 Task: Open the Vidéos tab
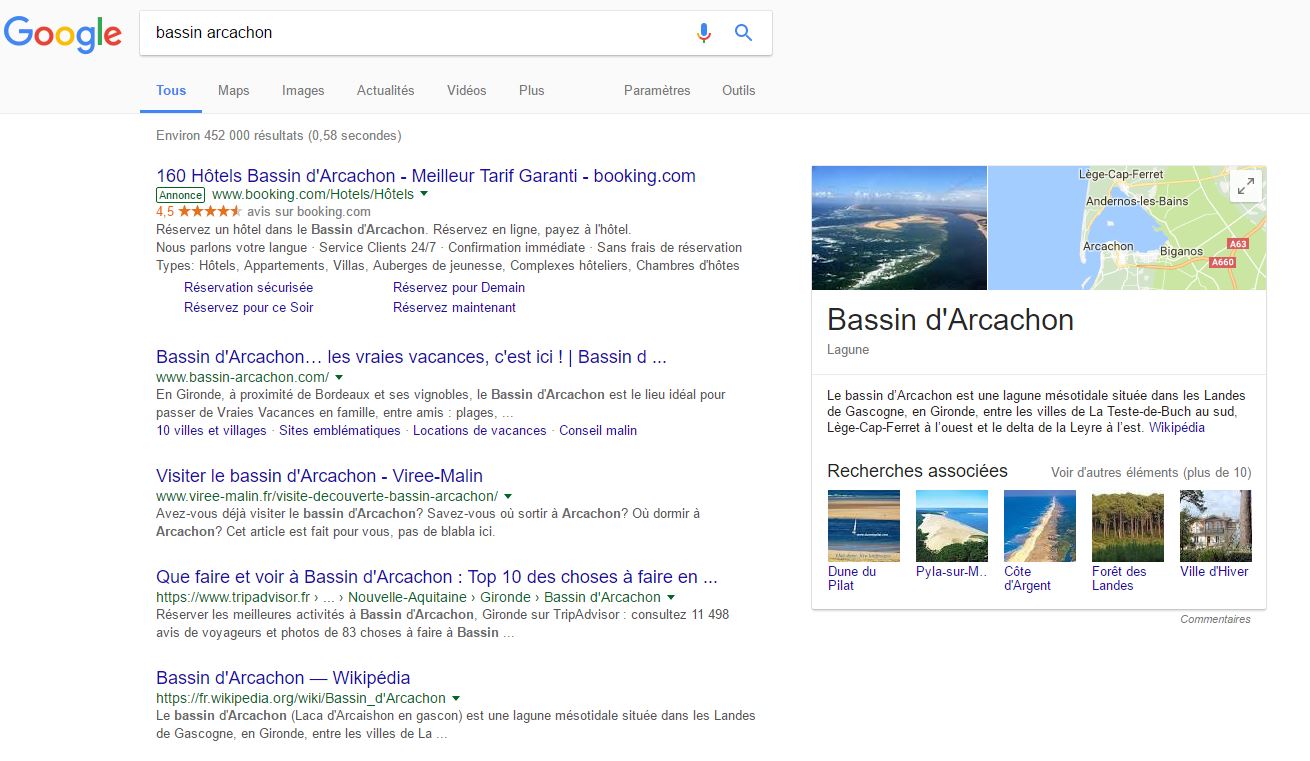click(466, 90)
